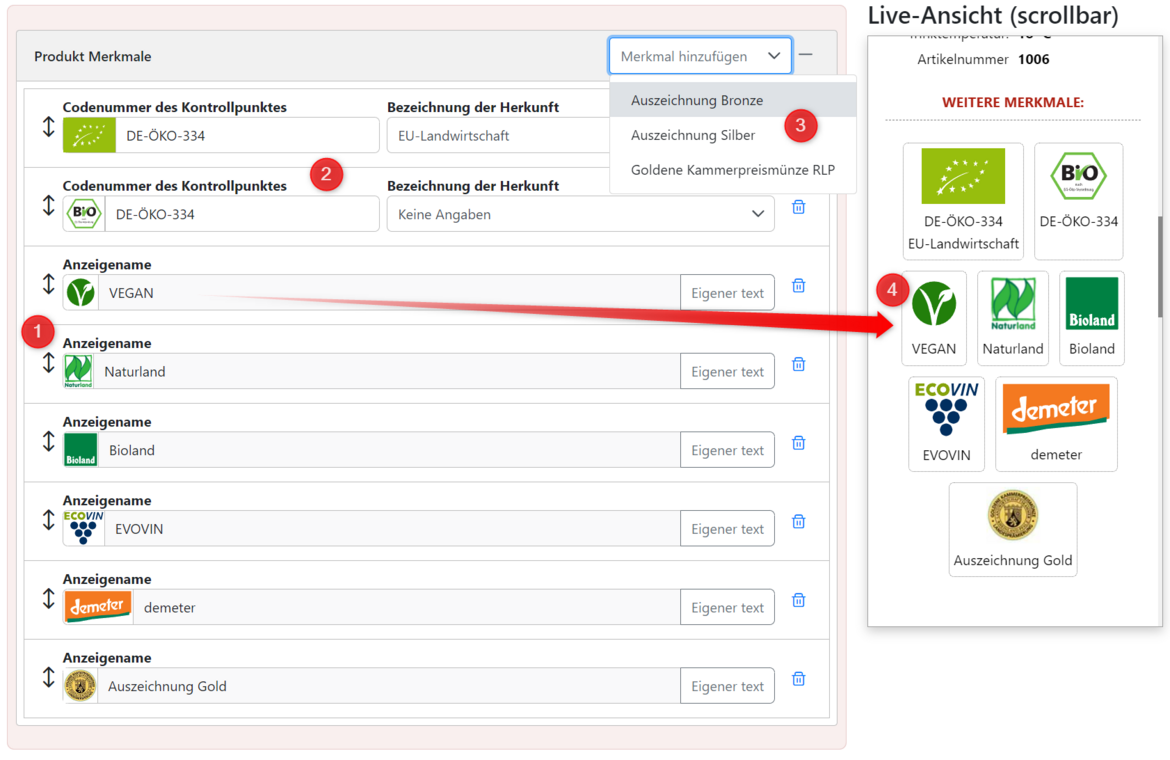
Task: Click the Eigener text field for VEGAN
Action: (728, 293)
